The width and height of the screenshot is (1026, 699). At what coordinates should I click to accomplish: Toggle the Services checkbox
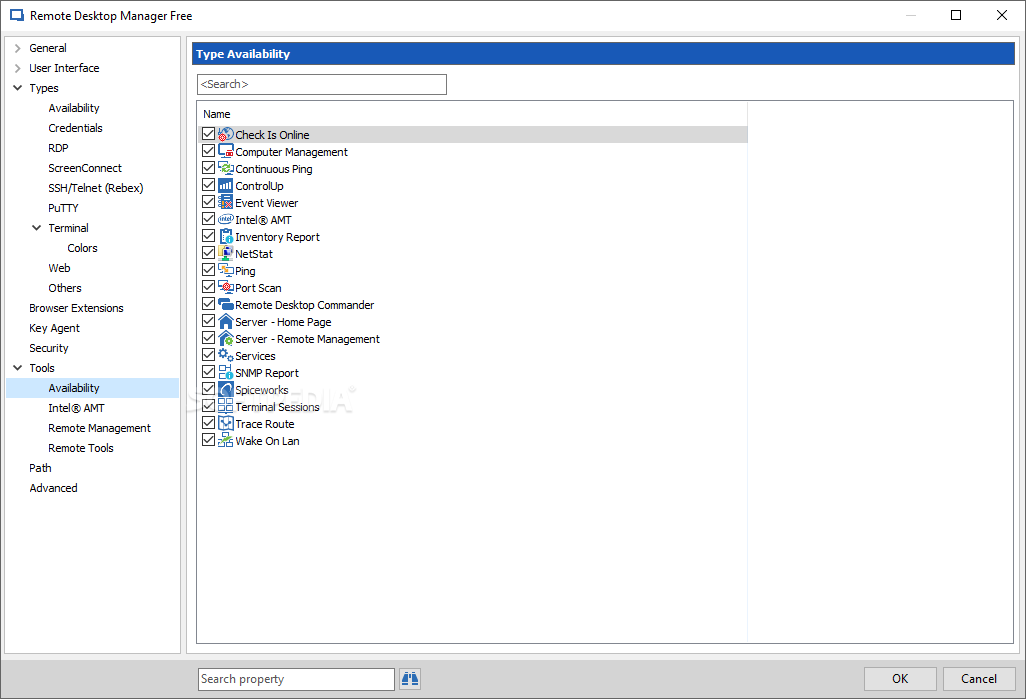tap(208, 355)
